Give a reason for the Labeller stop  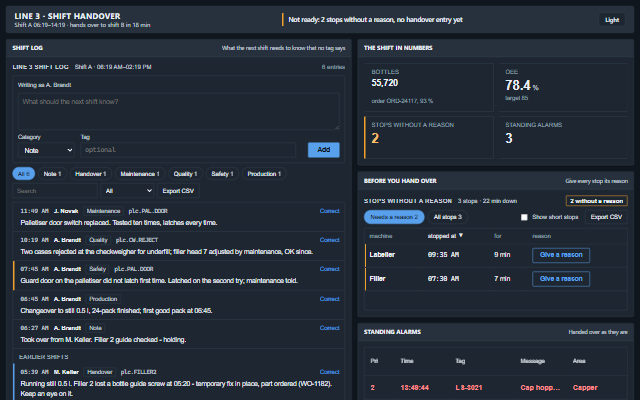click(561, 255)
